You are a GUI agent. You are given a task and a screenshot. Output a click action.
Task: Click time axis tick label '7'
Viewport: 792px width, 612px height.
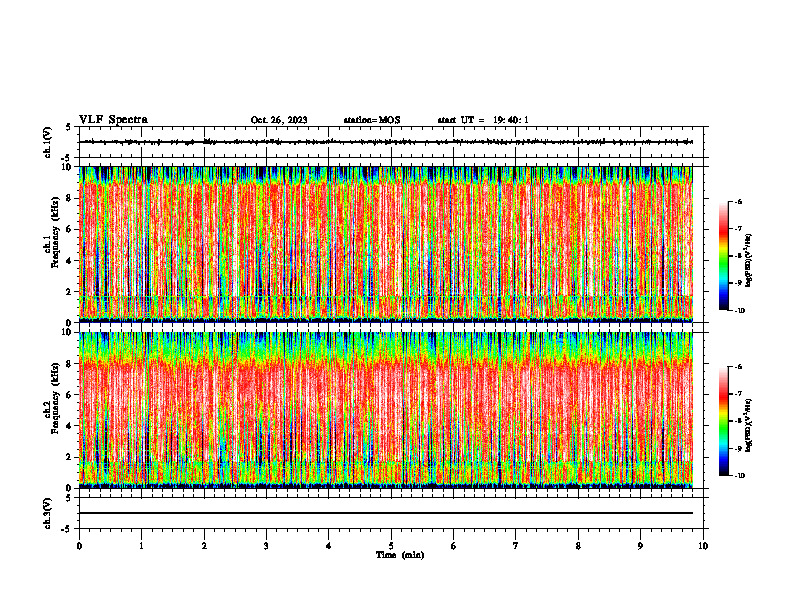516,546
